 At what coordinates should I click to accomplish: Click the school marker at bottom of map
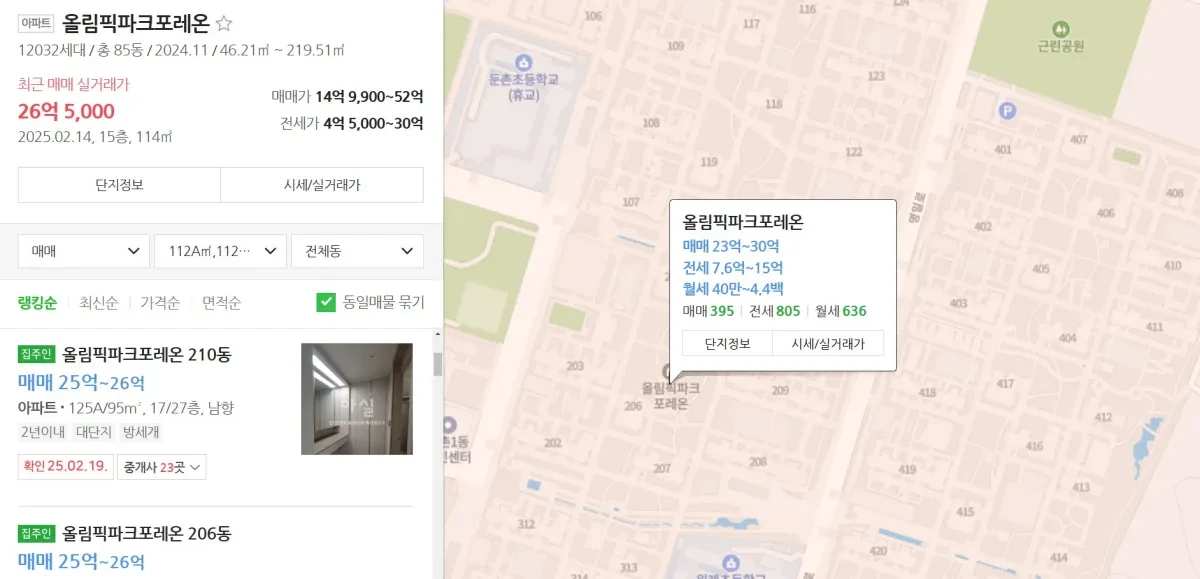(730, 564)
